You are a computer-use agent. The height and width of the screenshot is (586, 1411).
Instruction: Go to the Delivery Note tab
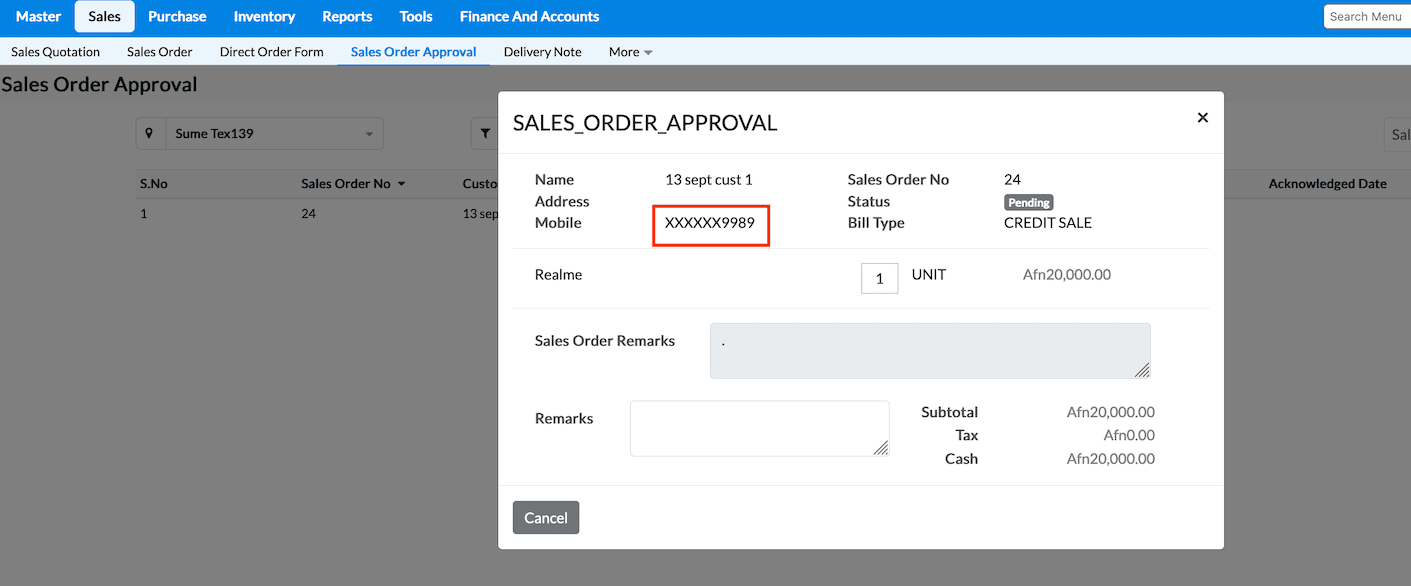coord(542,52)
